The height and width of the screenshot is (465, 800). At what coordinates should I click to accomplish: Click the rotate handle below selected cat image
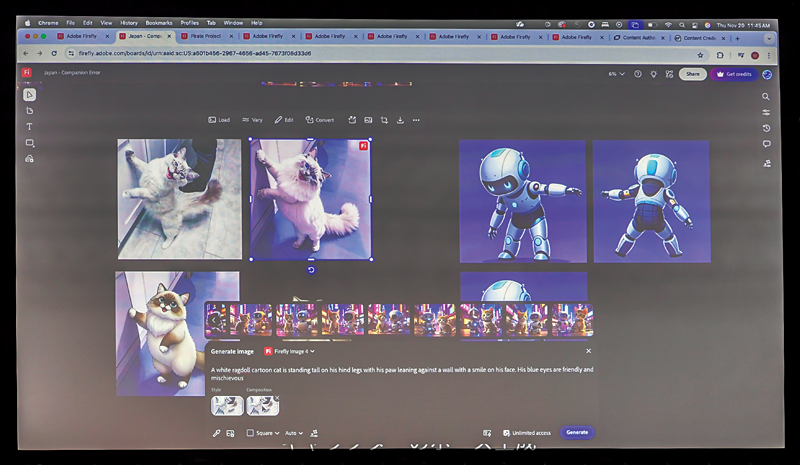(x=311, y=270)
